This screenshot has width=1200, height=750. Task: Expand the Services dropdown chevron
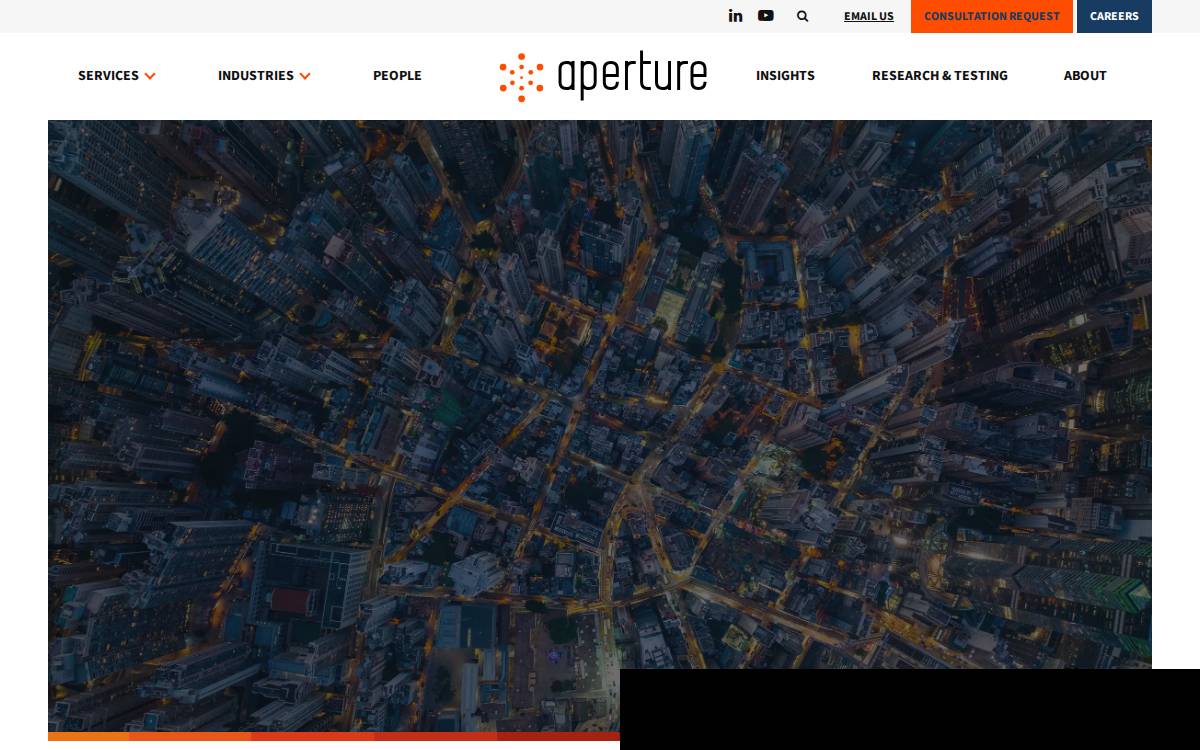pos(150,76)
